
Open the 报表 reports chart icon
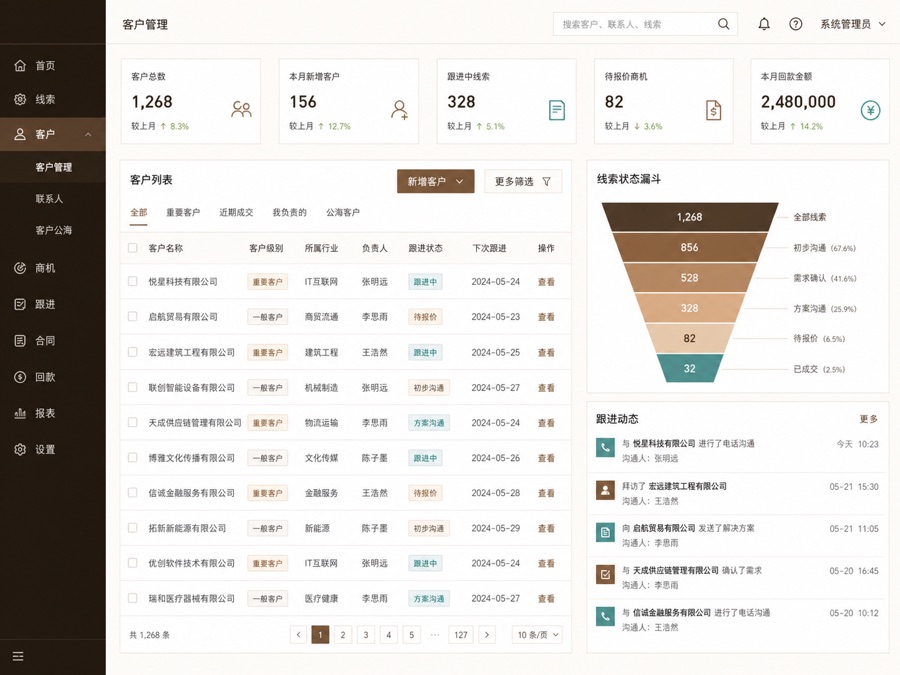point(20,413)
